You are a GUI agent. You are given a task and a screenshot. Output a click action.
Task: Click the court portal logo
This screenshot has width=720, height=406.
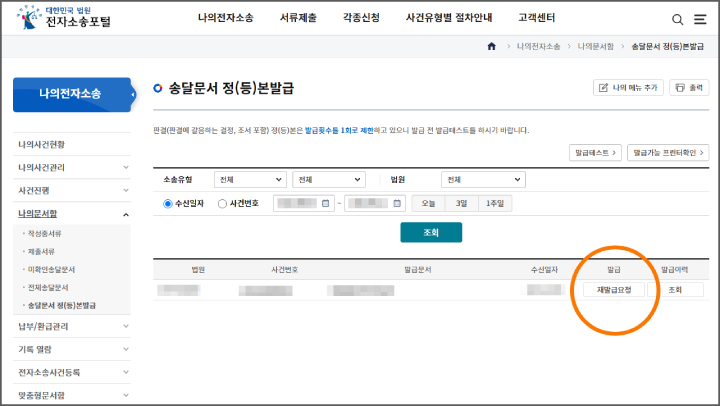click(64, 17)
